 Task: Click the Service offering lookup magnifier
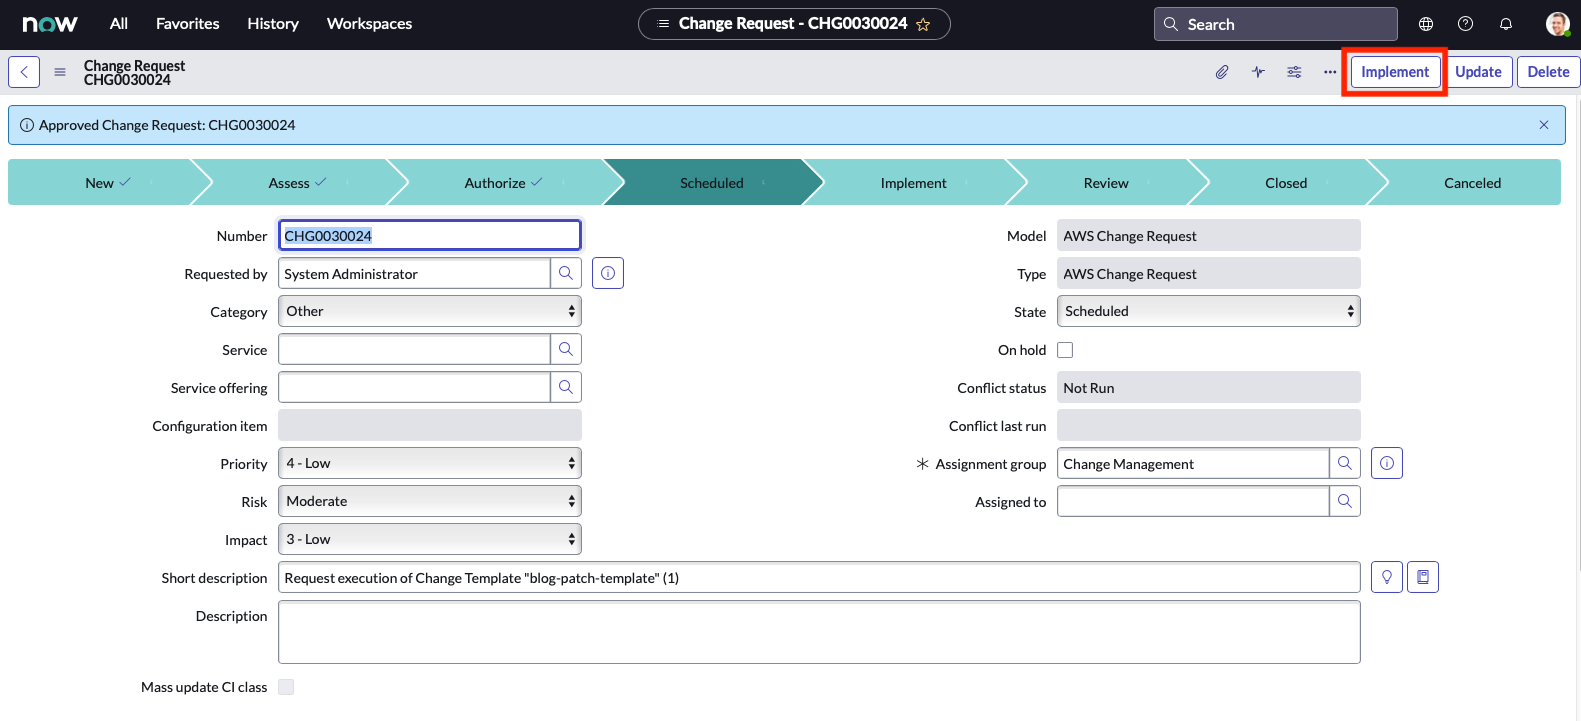[566, 387]
